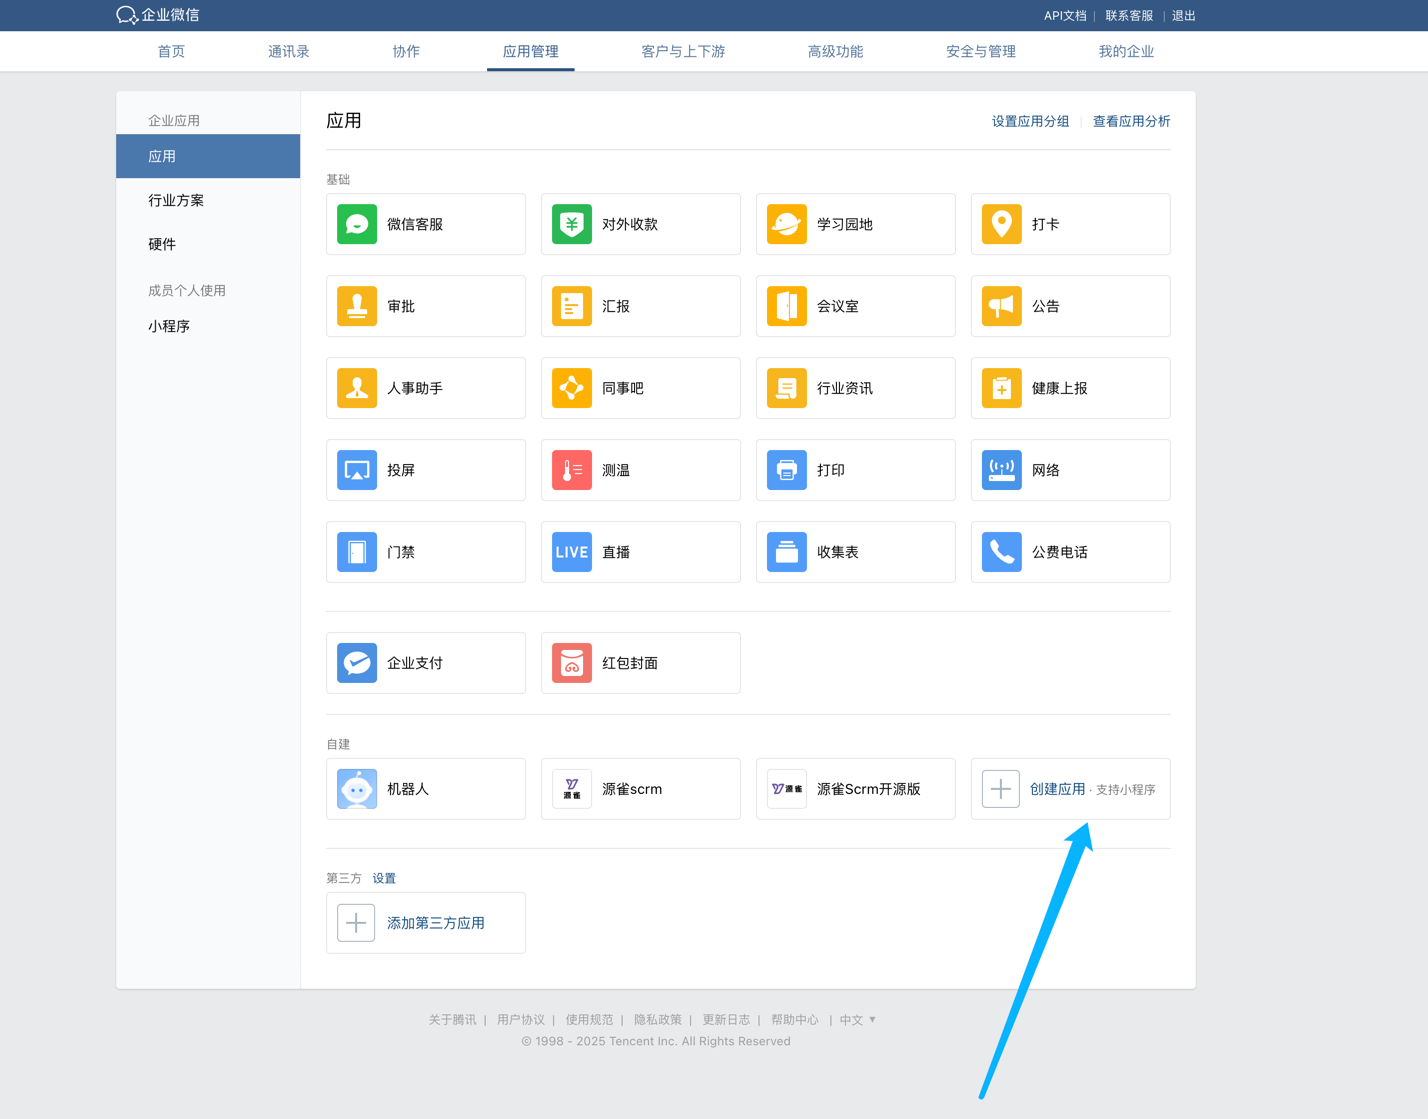
Task: Click 退出 to log out
Action: [x=1184, y=16]
